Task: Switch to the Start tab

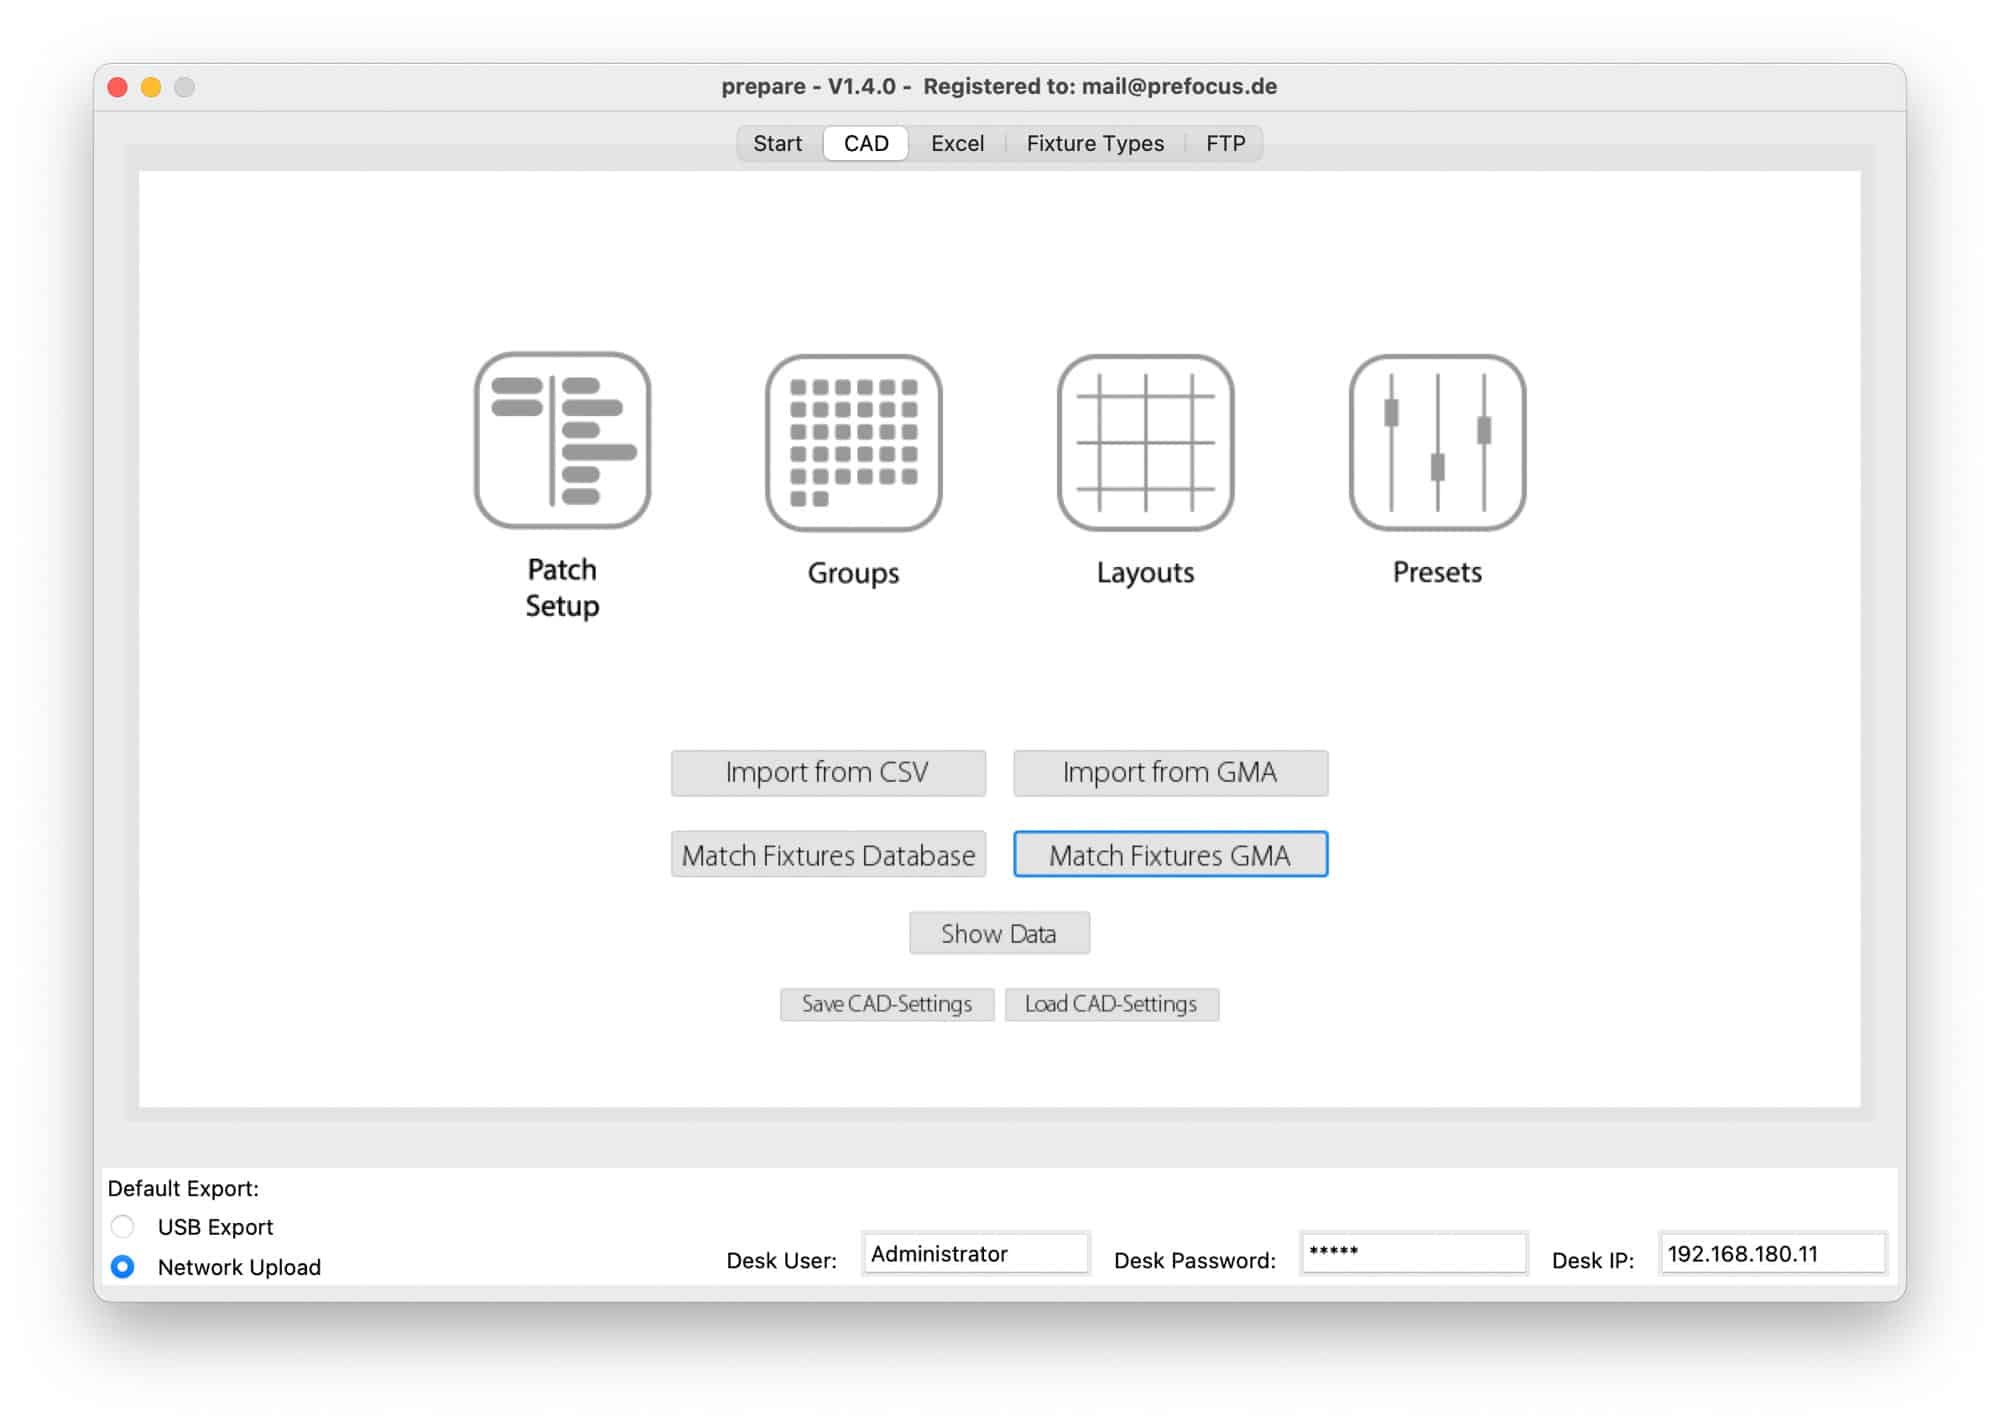Action: click(777, 143)
